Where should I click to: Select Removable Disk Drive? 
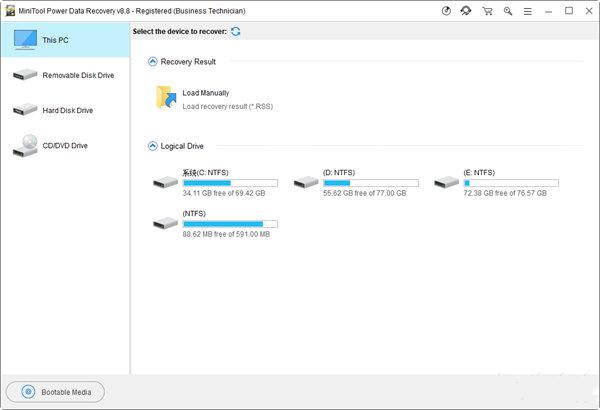point(65,75)
